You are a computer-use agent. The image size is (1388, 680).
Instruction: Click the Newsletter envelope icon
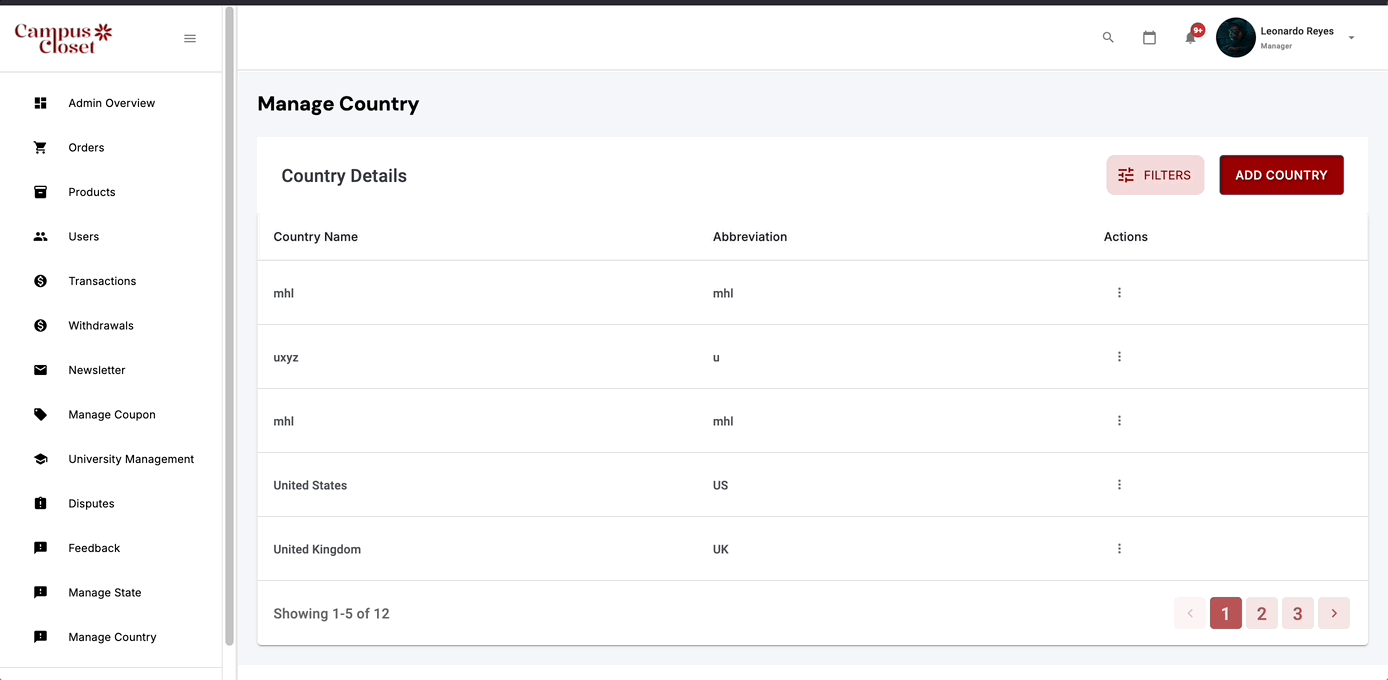coord(40,370)
